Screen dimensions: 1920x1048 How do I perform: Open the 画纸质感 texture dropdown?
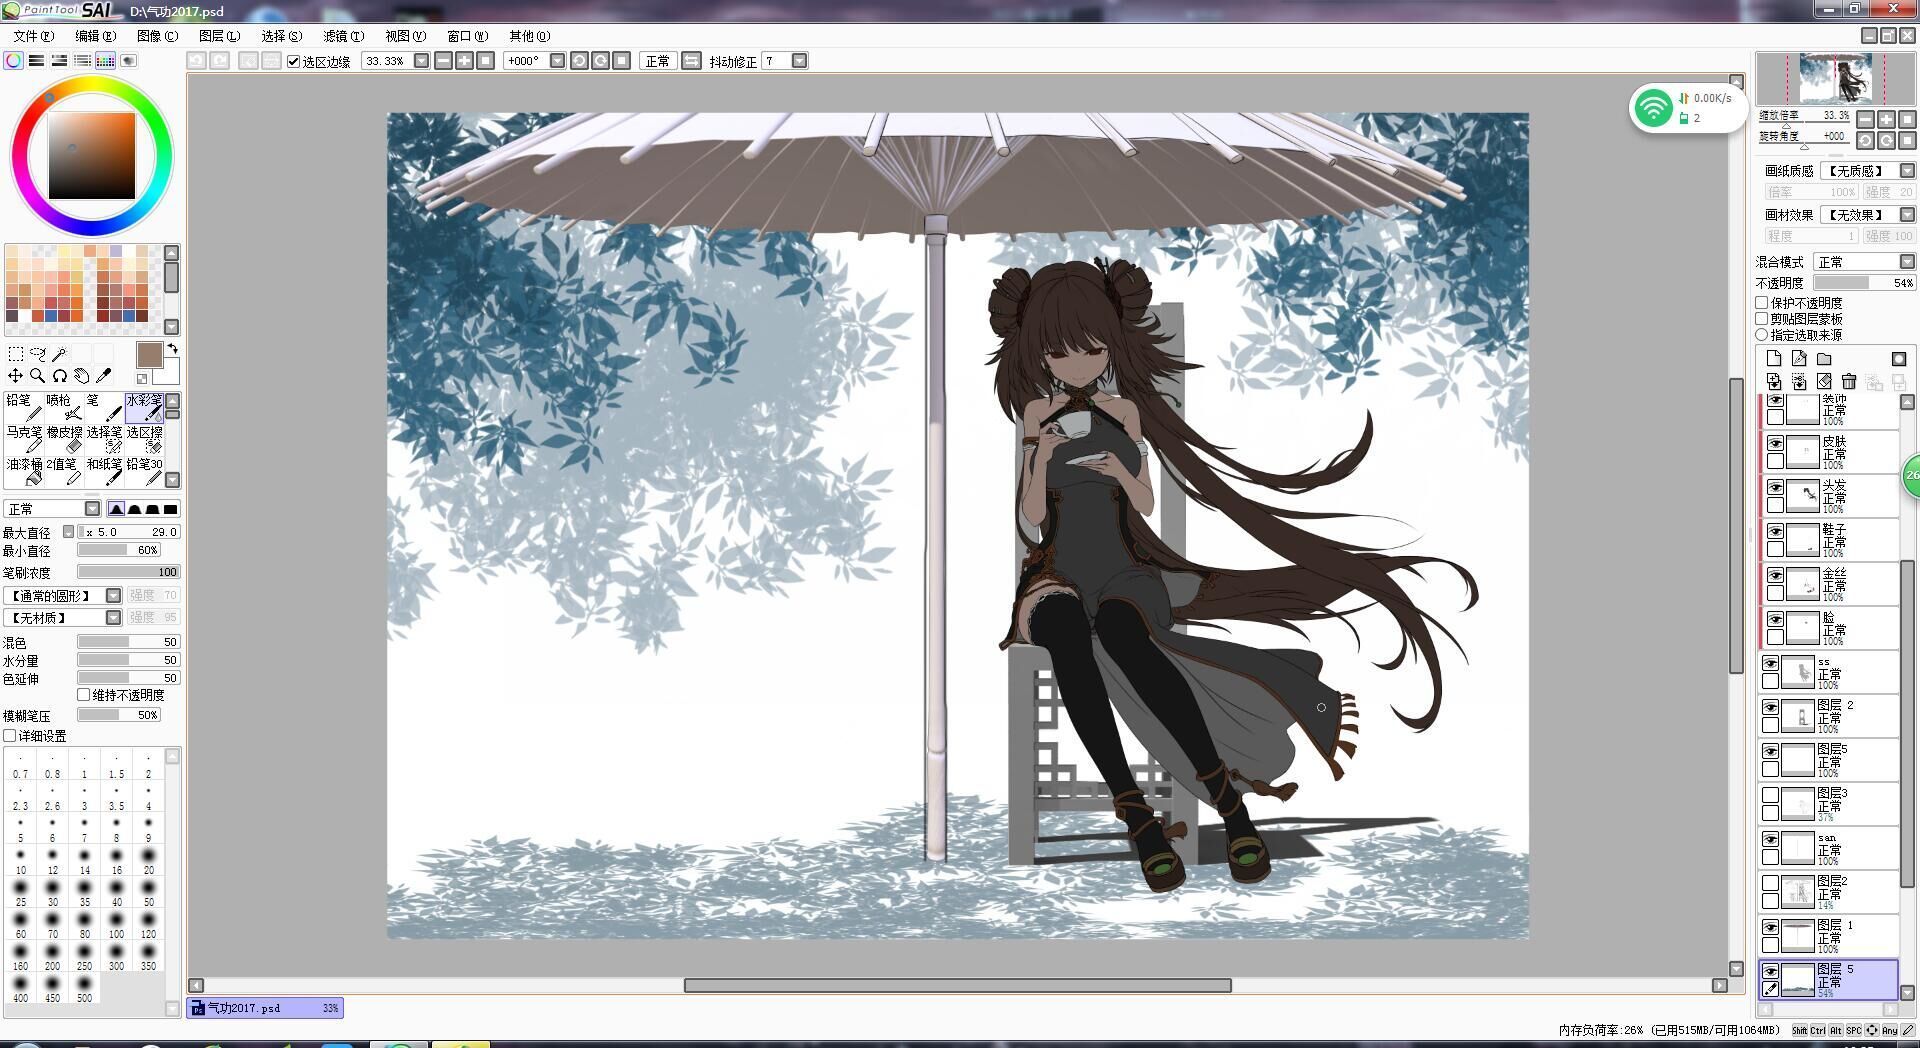(1907, 171)
